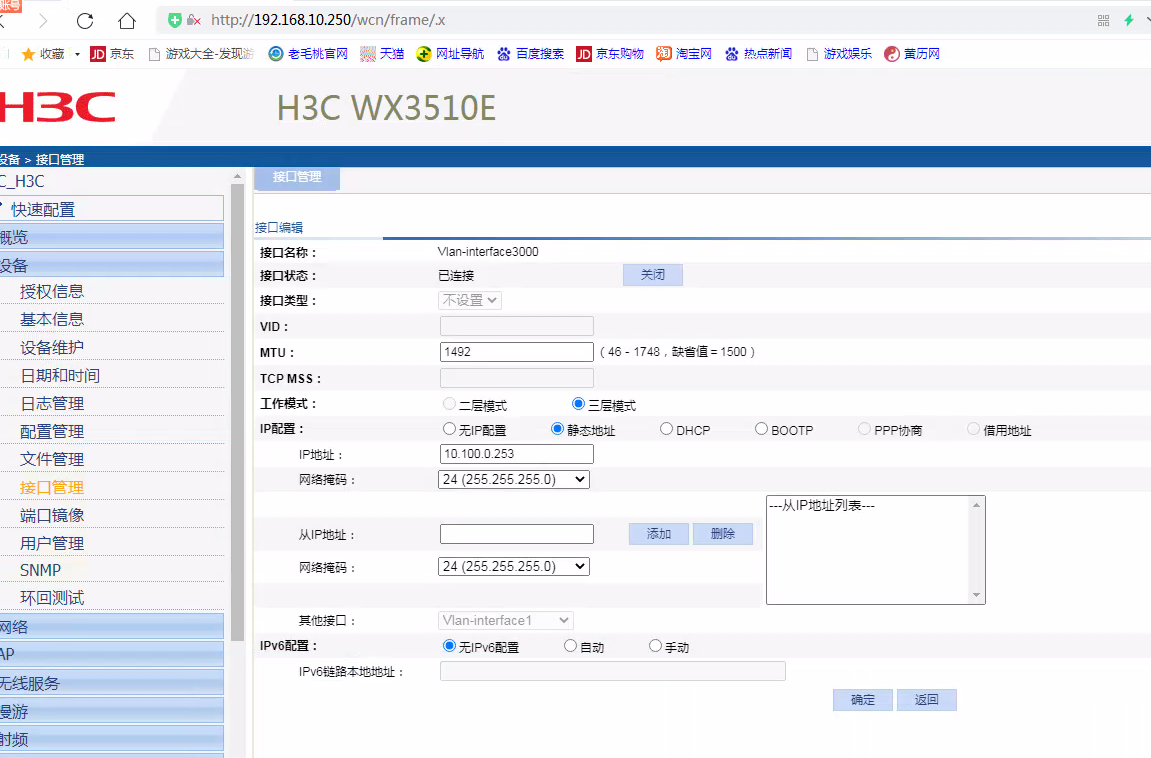Viewport: 1151px width, 758px height.
Task: Click the browser reload icon
Action: pyautogui.click(x=85, y=21)
